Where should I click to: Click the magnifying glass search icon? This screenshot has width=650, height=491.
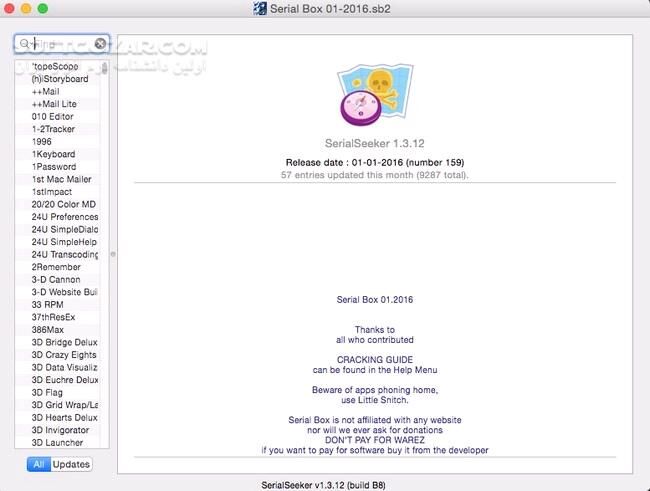[x=25, y=44]
